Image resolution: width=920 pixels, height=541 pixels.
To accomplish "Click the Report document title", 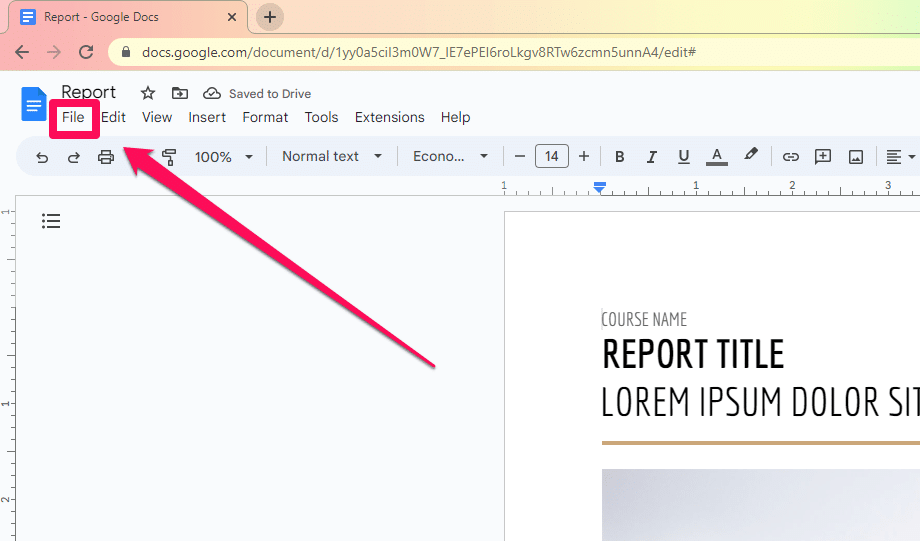I will pos(89,92).
